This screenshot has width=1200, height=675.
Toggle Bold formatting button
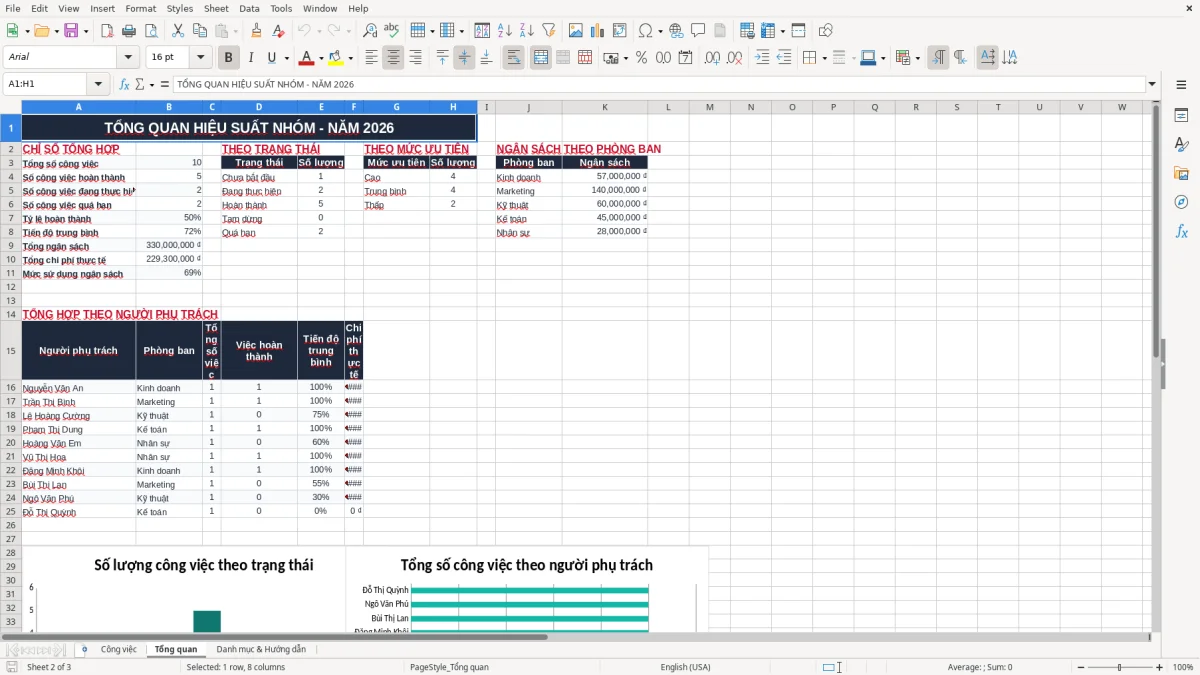point(229,58)
